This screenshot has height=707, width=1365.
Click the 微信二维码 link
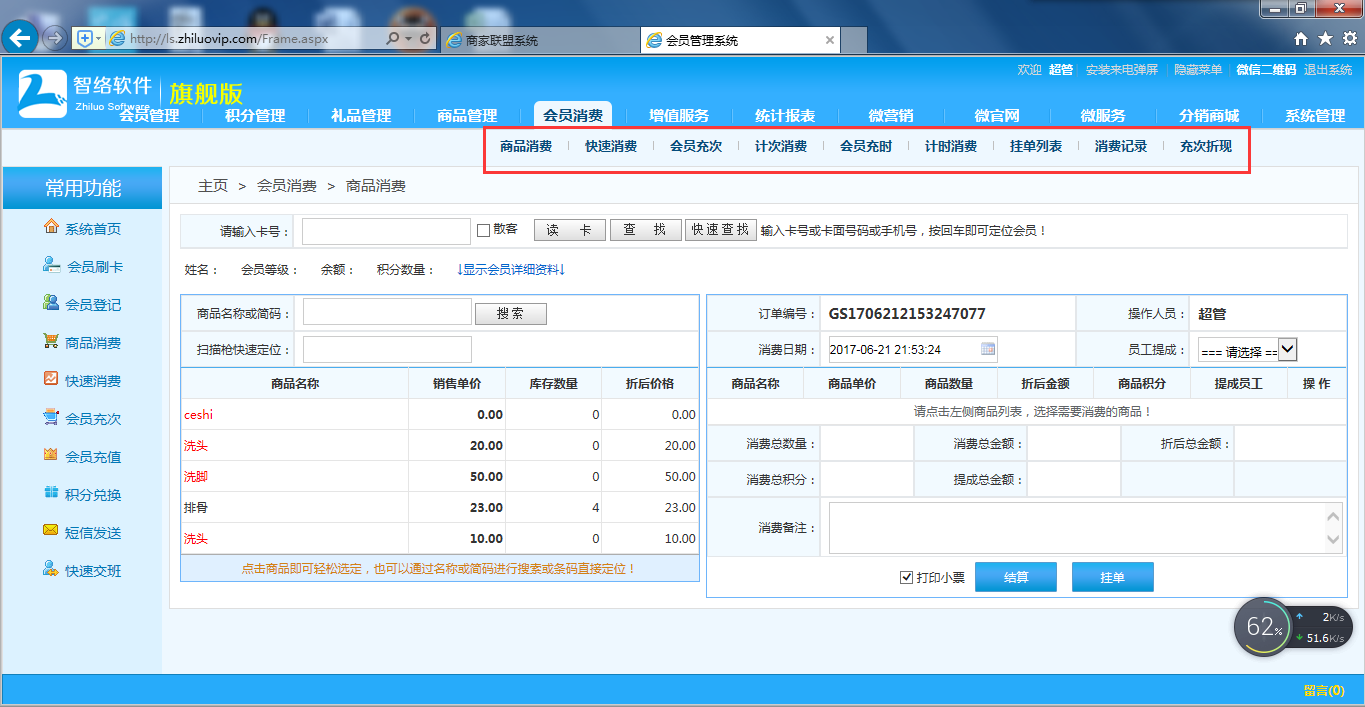point(1266,70)
